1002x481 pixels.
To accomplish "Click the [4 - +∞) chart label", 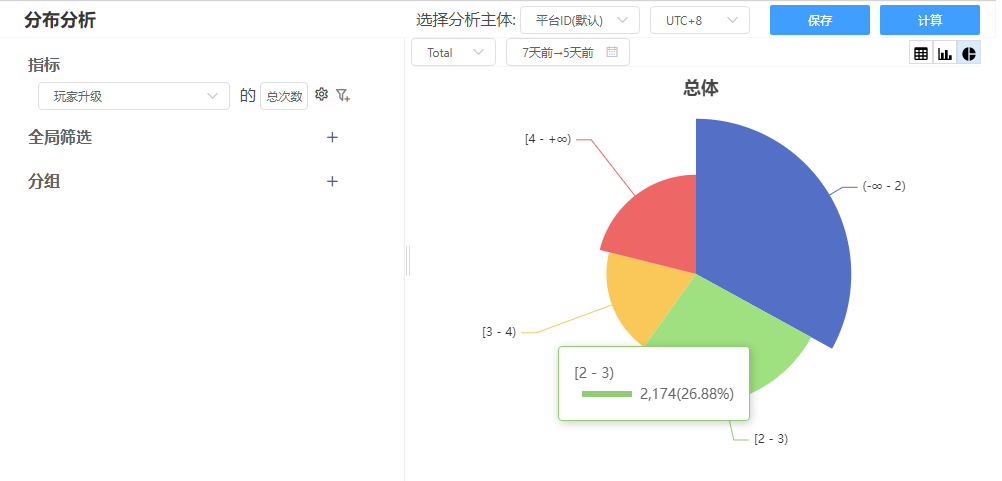I will (x=548, y=139).
